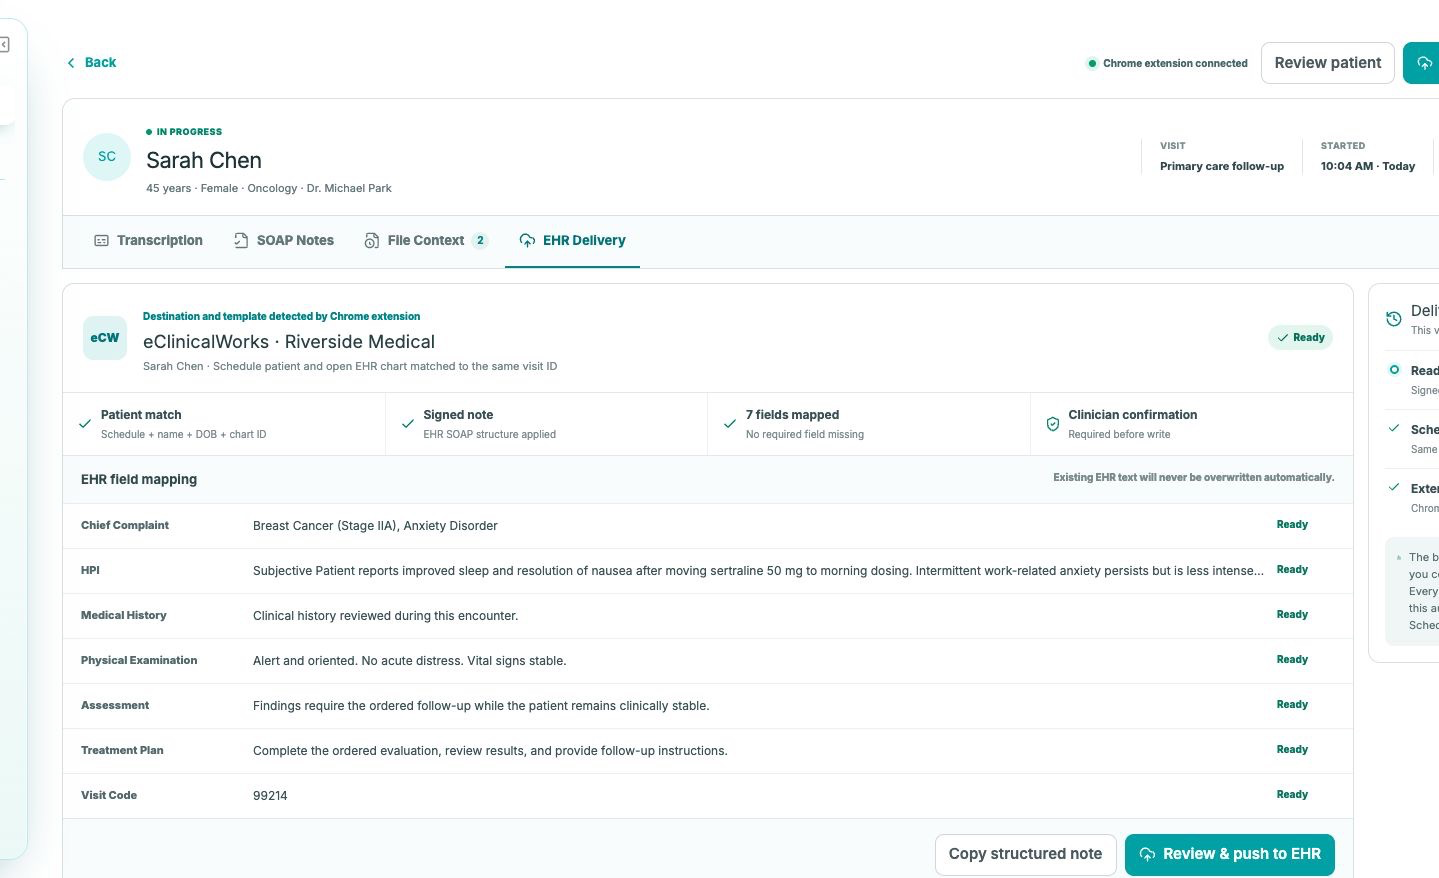Click the delivery history clock icon
1439x878 pixels.
(x=1393, y=319)
